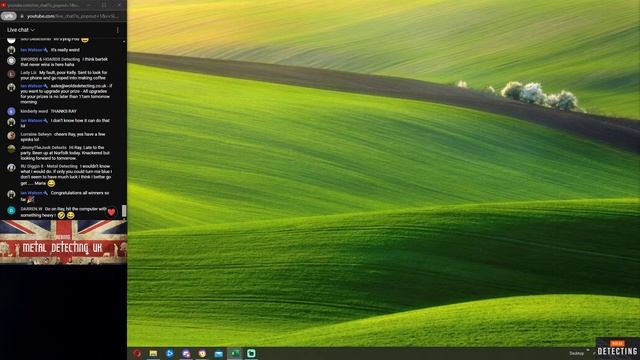Click kimberly ward's profile avatar

click(x=11, y=111)
